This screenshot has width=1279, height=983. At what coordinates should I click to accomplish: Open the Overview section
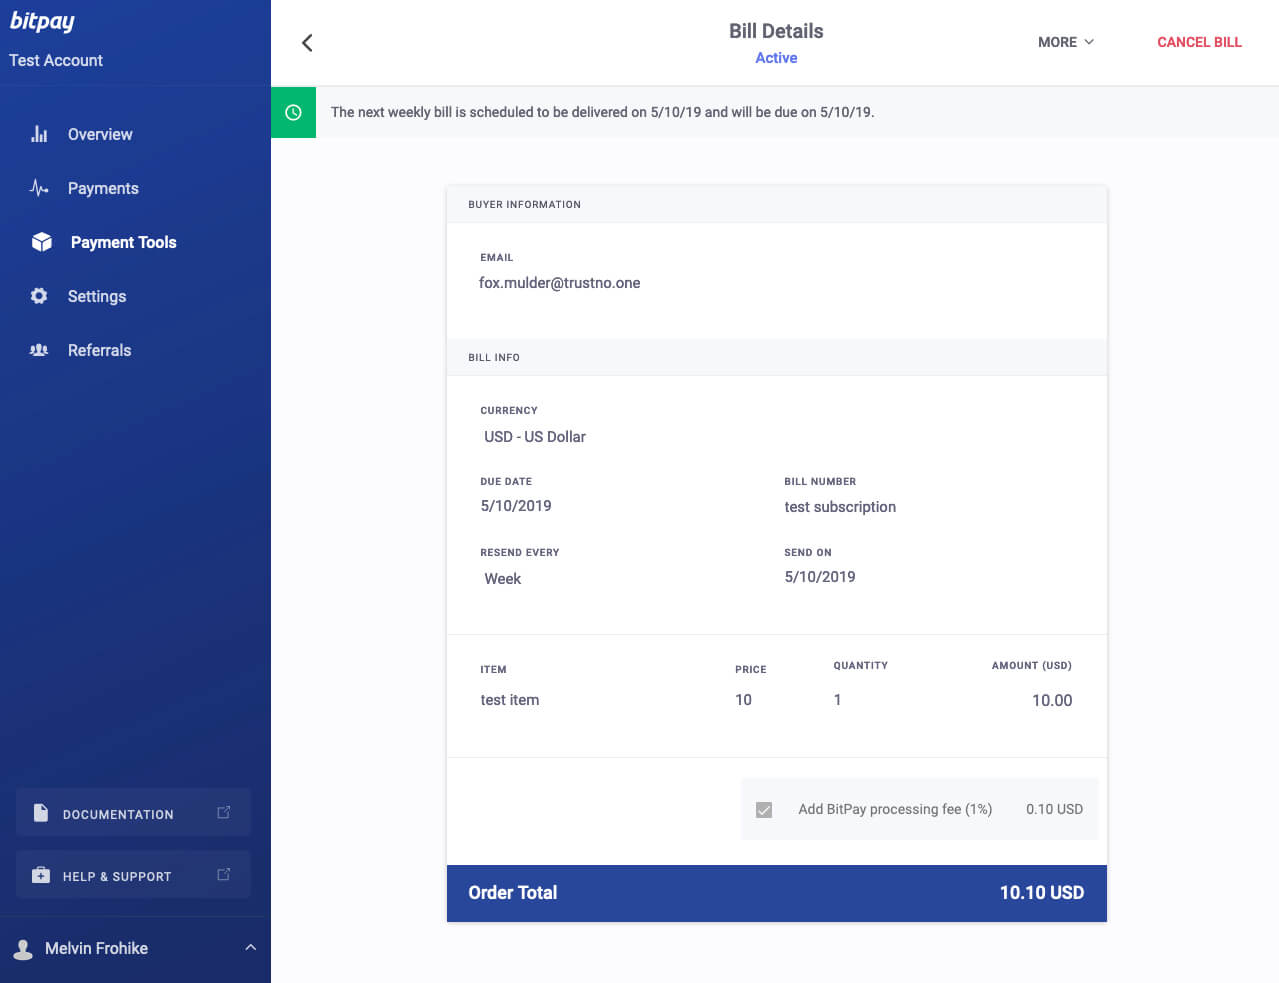click(100, 134)
